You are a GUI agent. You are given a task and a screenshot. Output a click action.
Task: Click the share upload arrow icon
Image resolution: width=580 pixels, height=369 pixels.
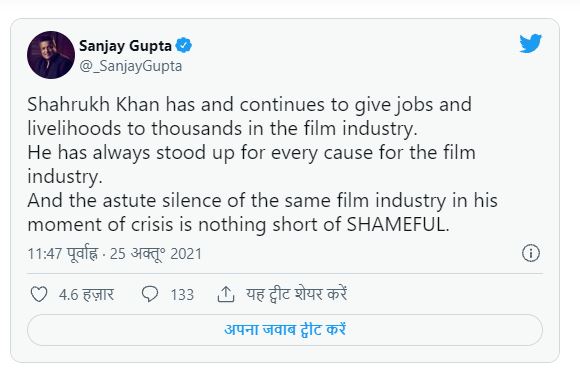[x=226, y=294]
